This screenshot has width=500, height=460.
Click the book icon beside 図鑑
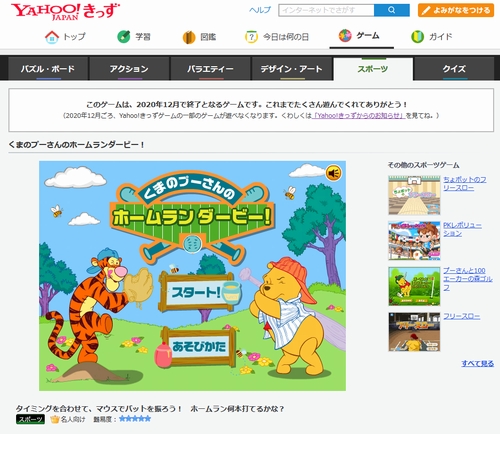189,37
